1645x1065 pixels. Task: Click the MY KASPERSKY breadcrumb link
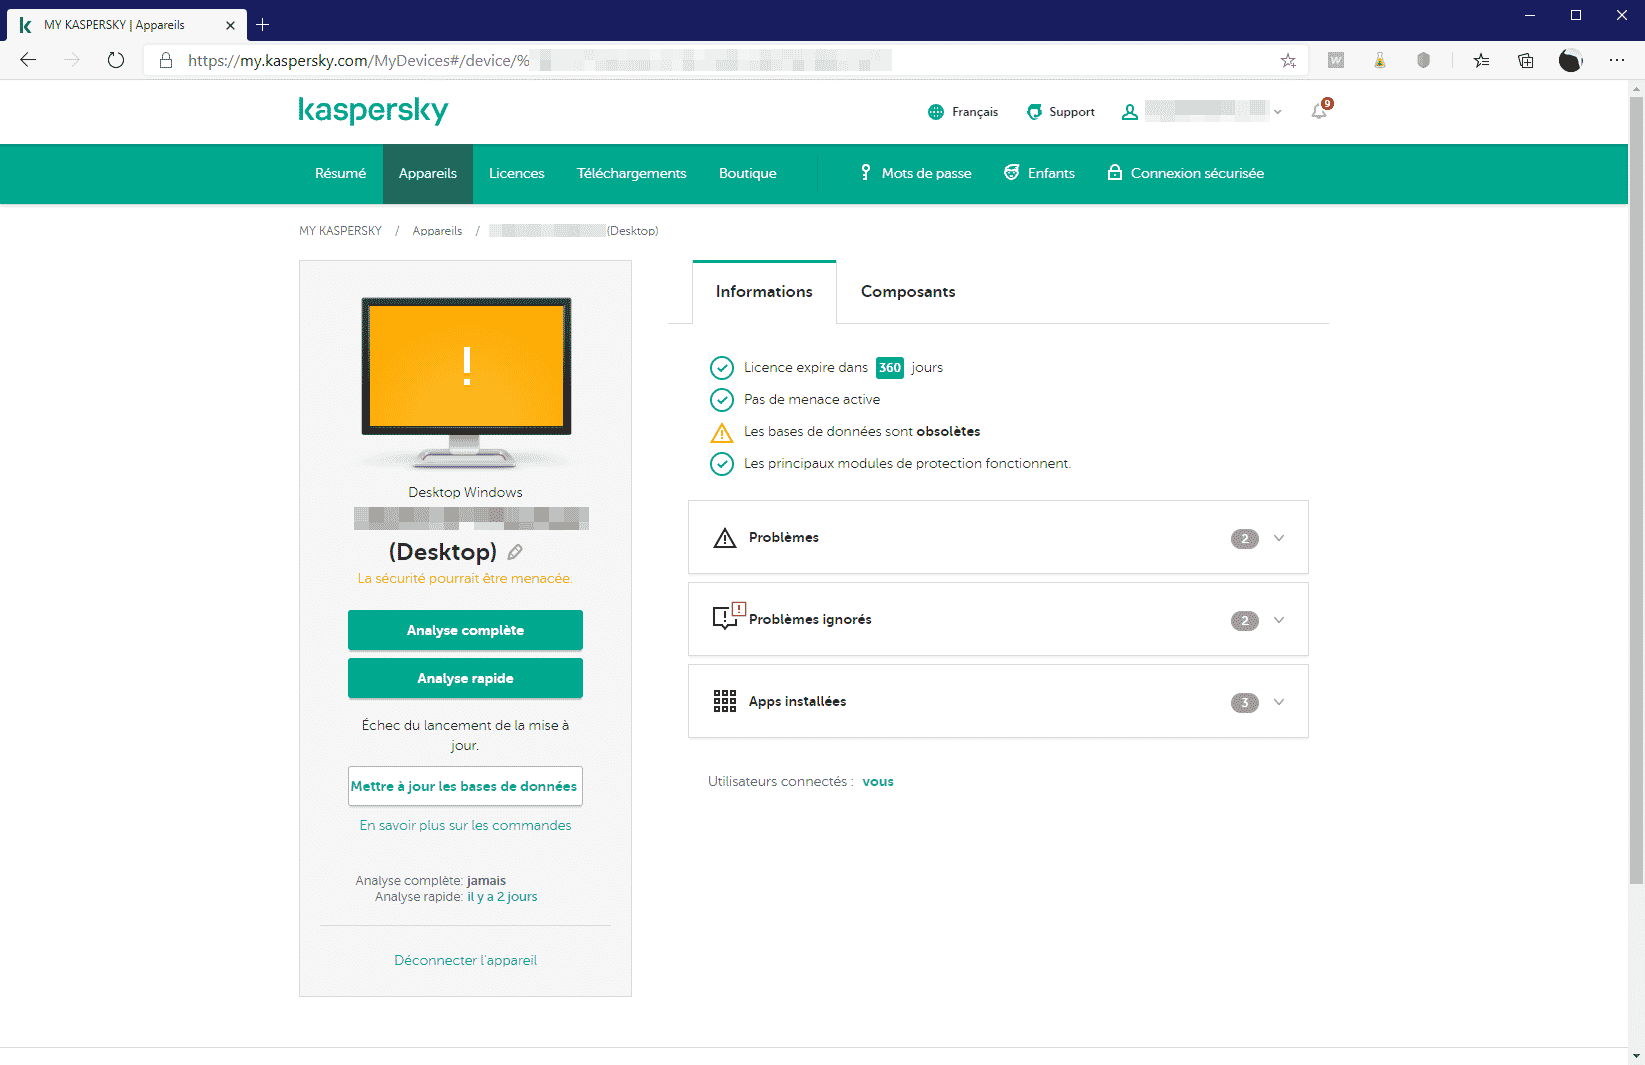coord(340,231)
